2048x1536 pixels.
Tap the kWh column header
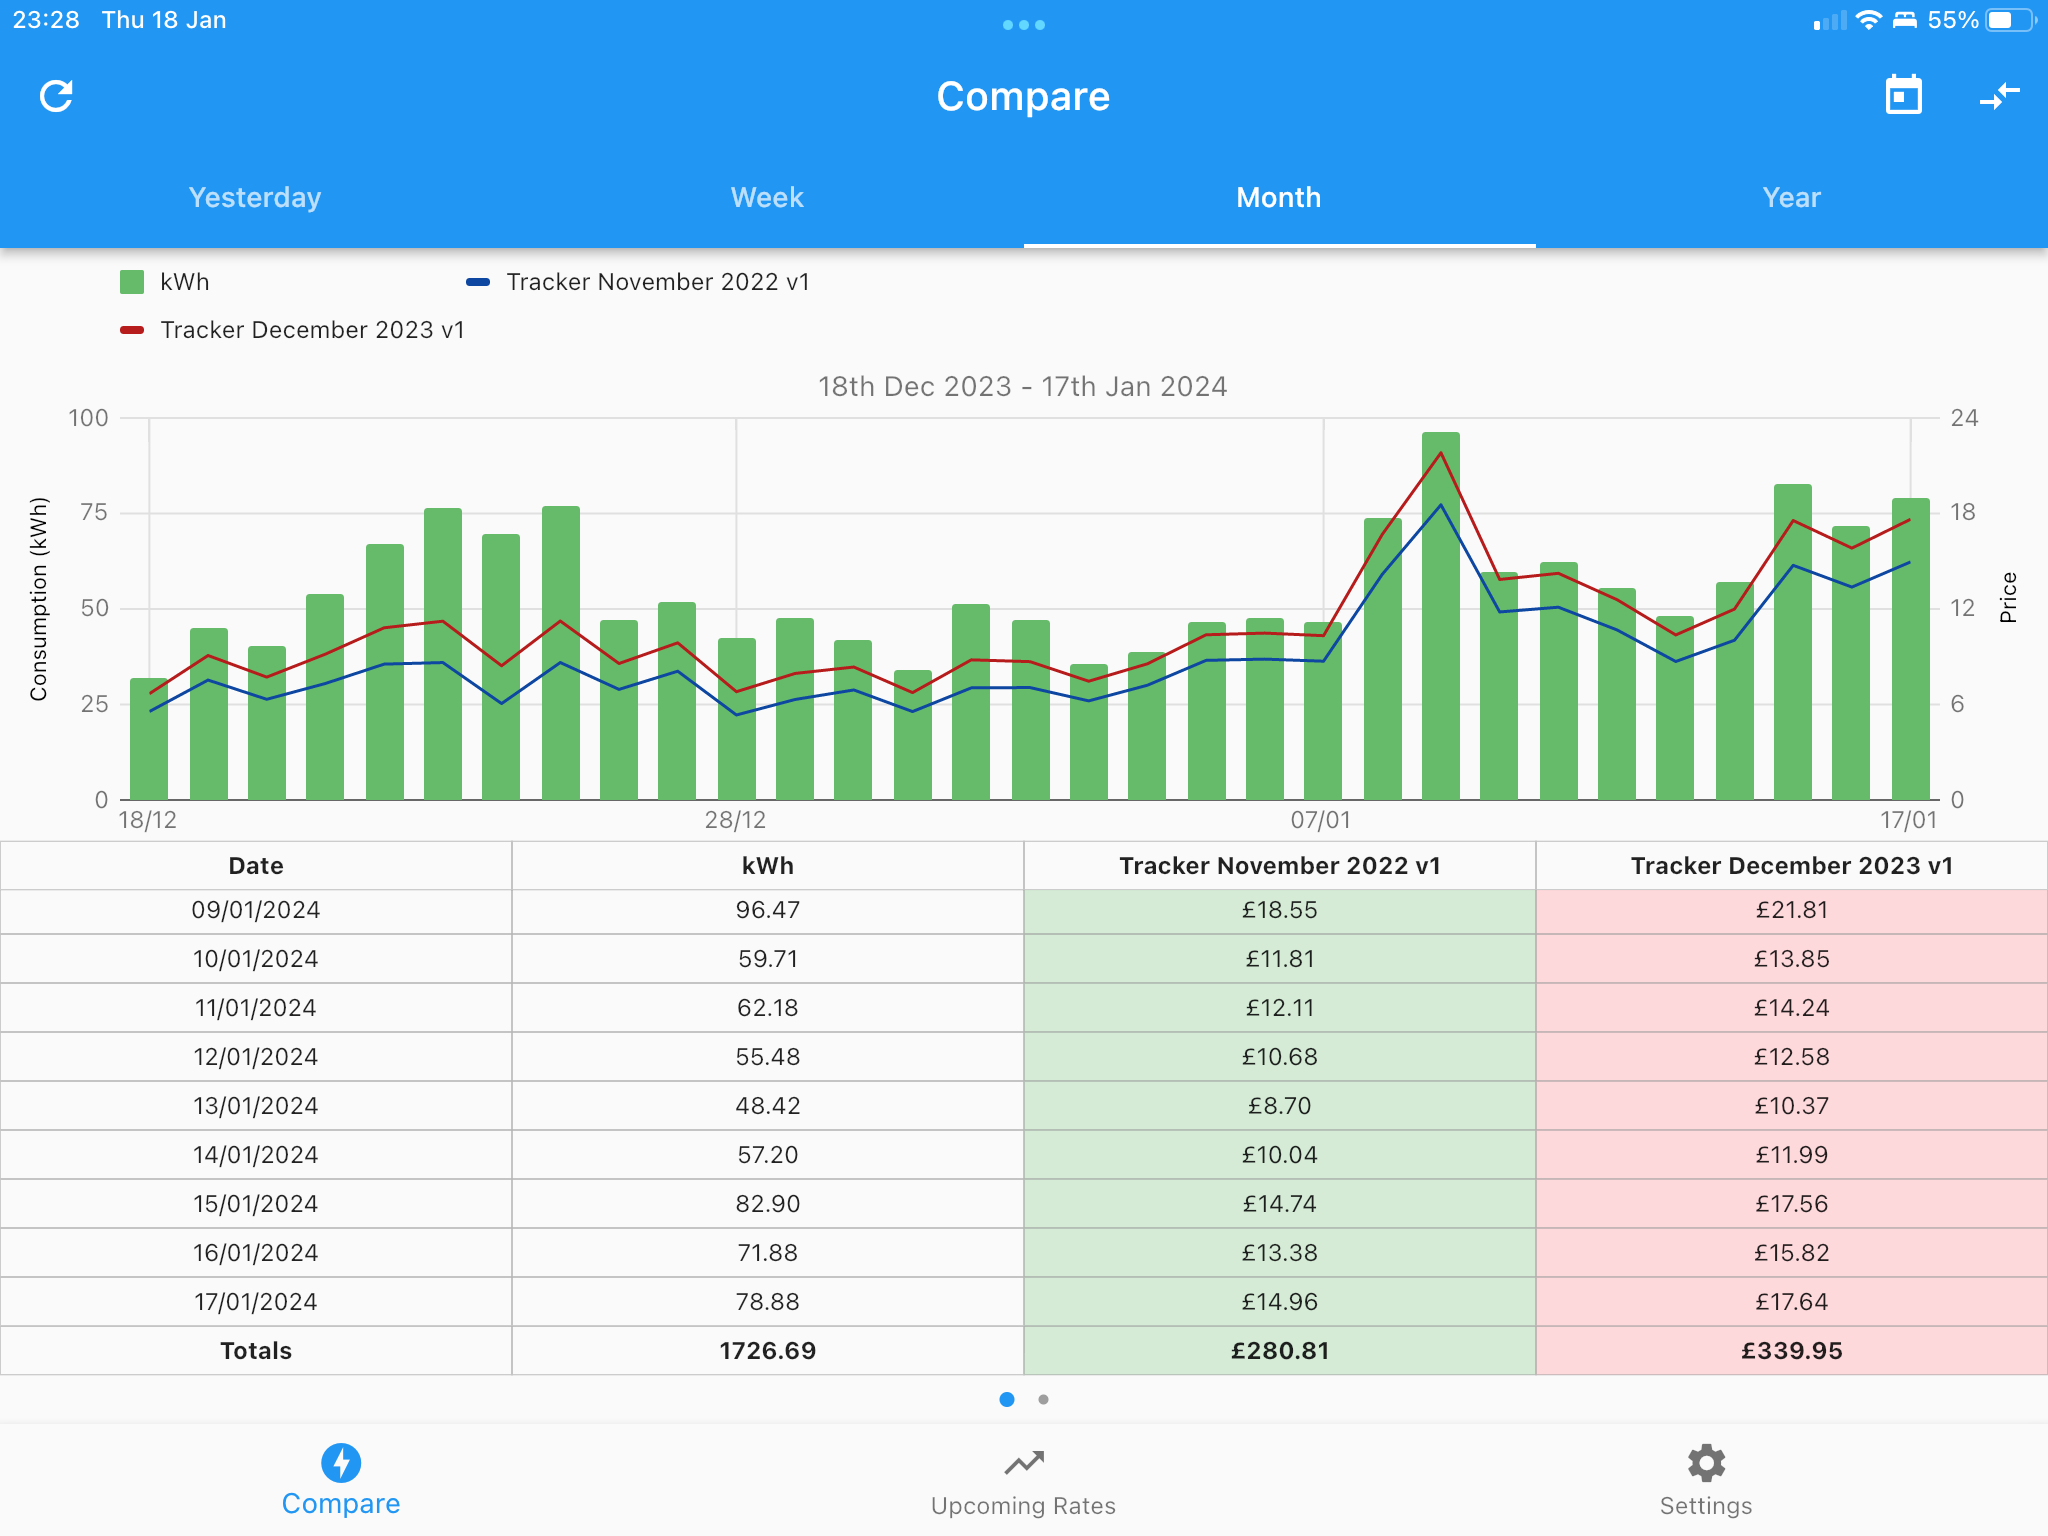767,865
